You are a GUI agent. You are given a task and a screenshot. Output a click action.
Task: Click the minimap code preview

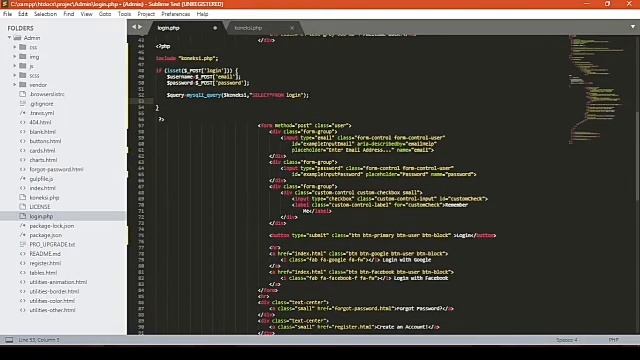[596, 90]
